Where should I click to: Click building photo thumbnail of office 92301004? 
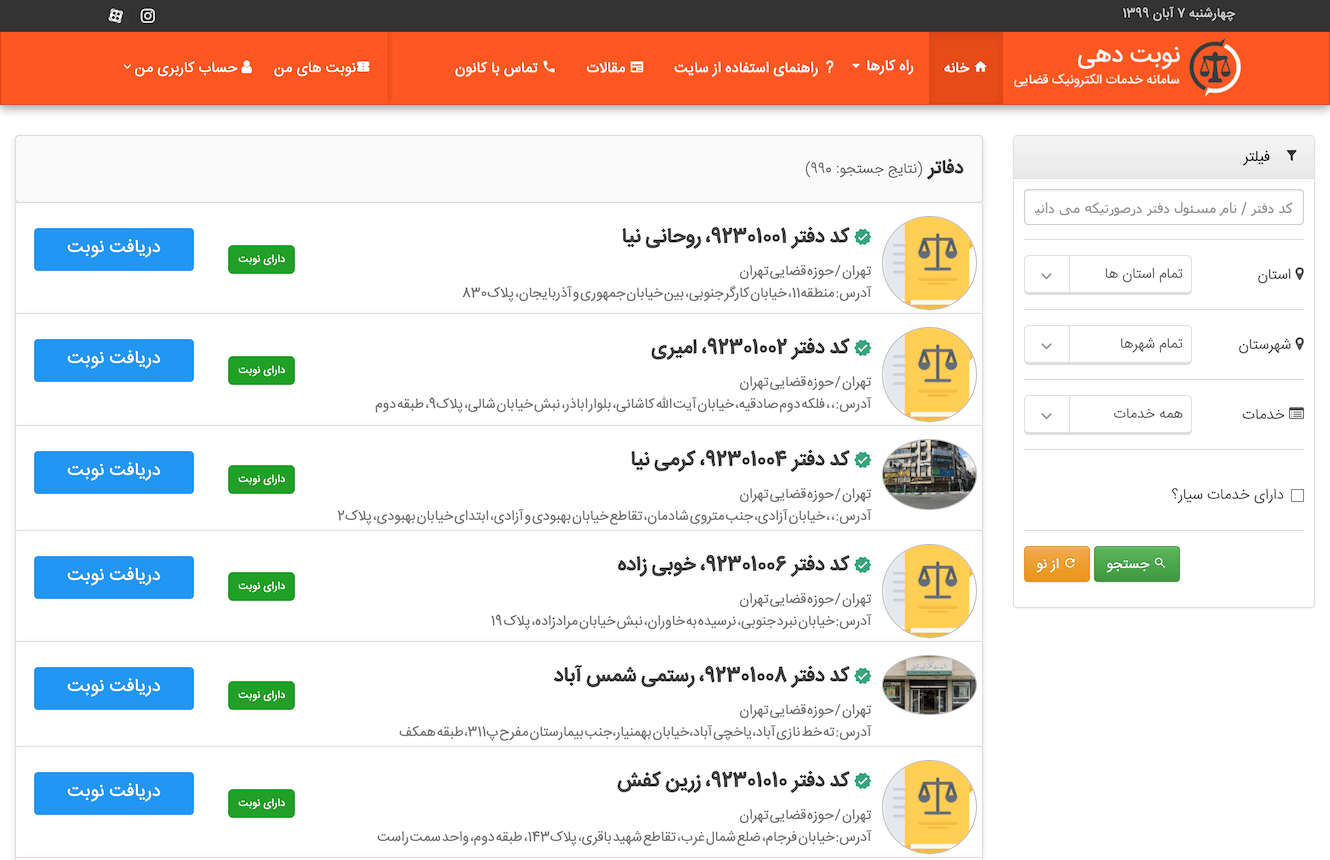[929, 474]
